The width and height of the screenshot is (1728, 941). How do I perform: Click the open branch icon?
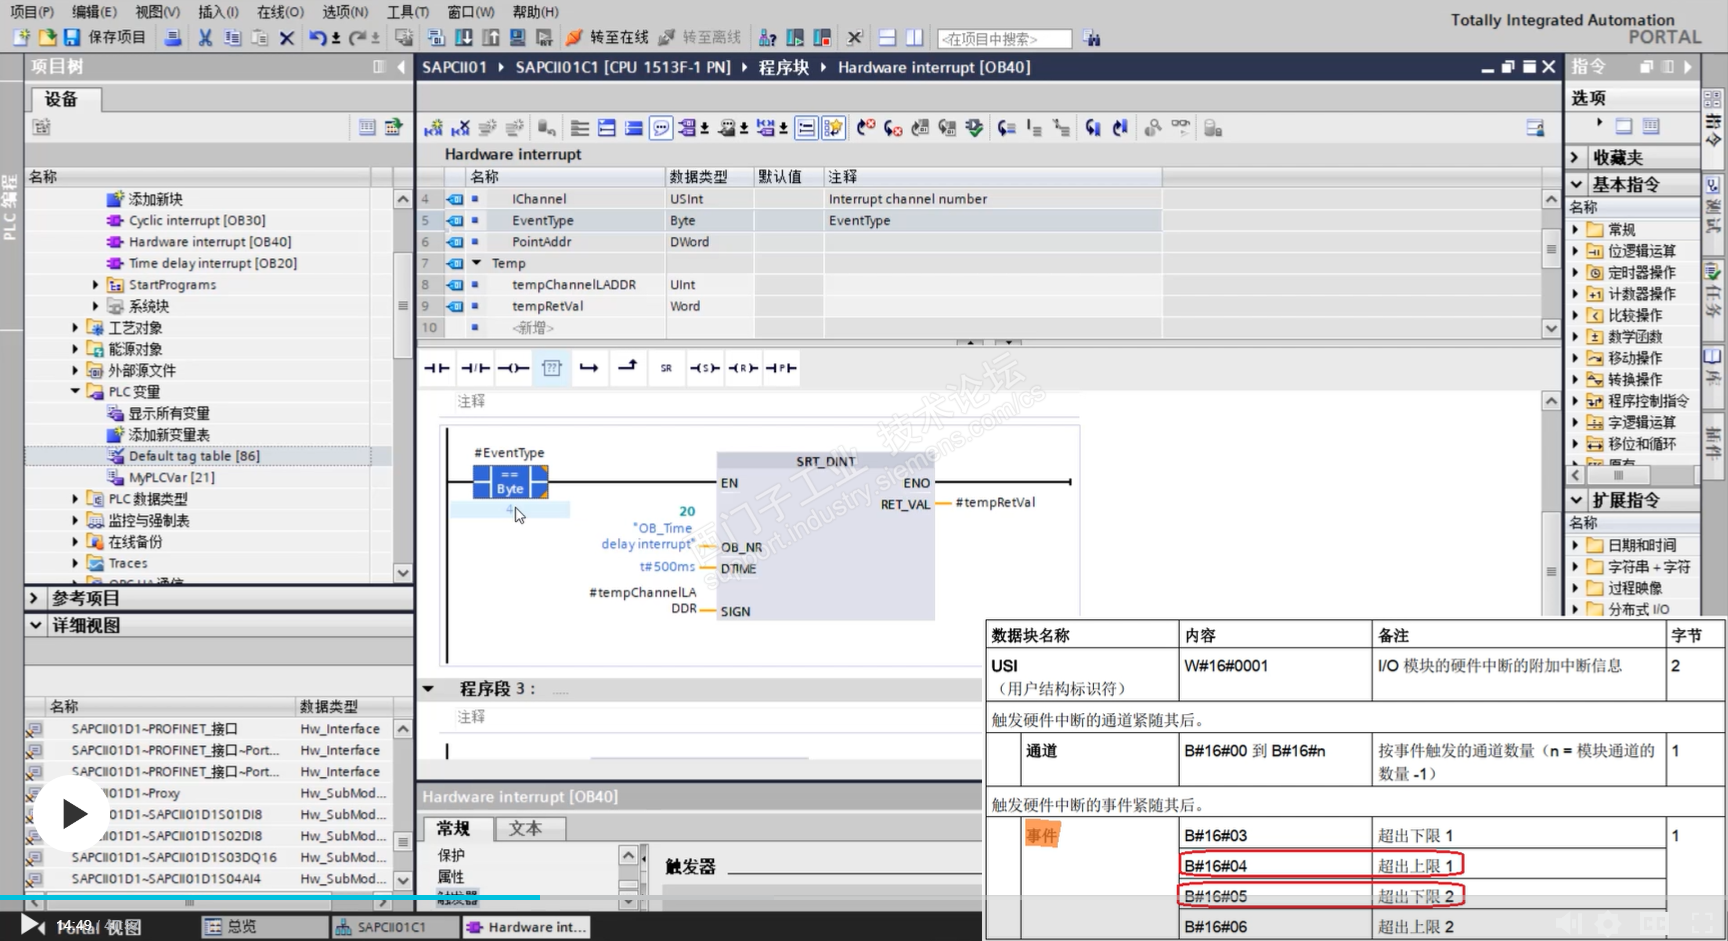[589, 368]
